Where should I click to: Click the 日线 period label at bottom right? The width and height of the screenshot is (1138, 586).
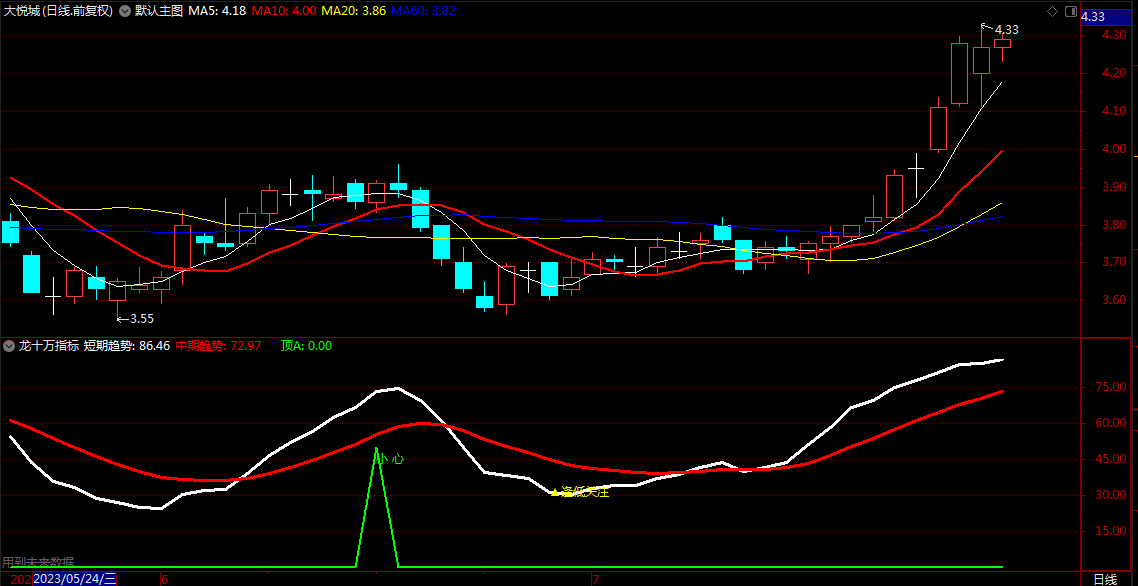1105,579
